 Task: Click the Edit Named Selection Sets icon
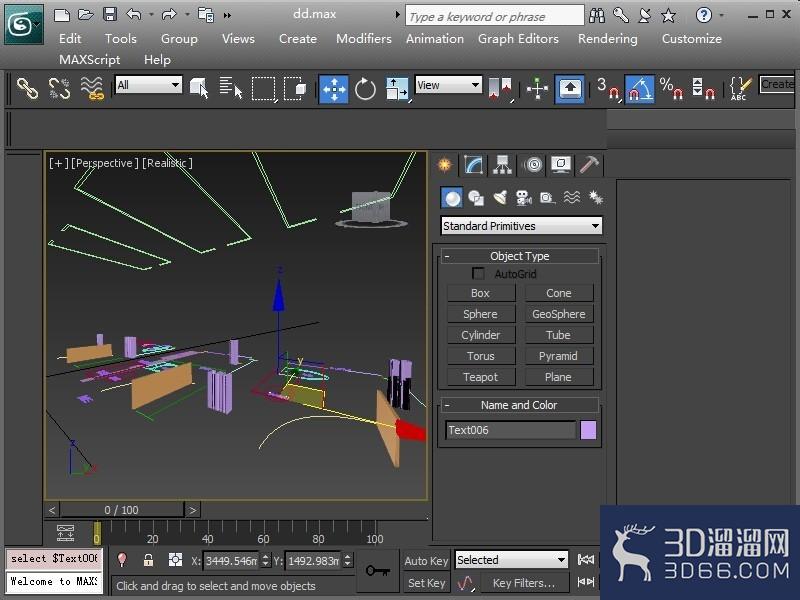click(x=740, y=89)
